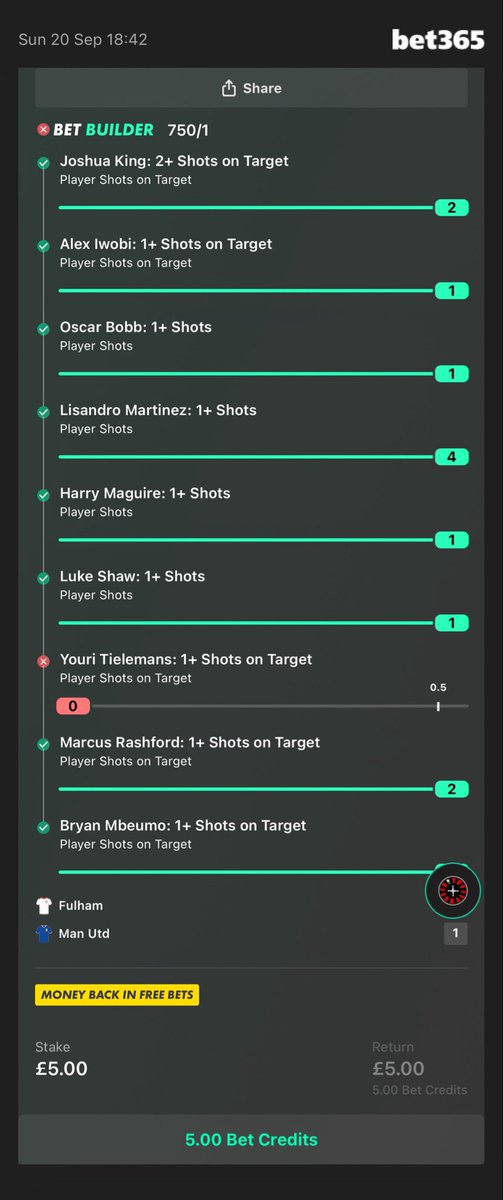Tap the green tick beside Bryan Mbeumo
503x1200 pixels.
43,827
